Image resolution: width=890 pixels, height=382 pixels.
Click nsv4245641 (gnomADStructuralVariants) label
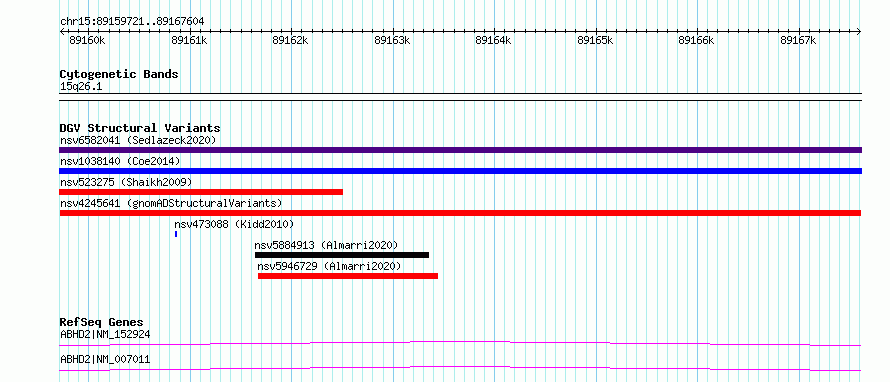(171, 203)
